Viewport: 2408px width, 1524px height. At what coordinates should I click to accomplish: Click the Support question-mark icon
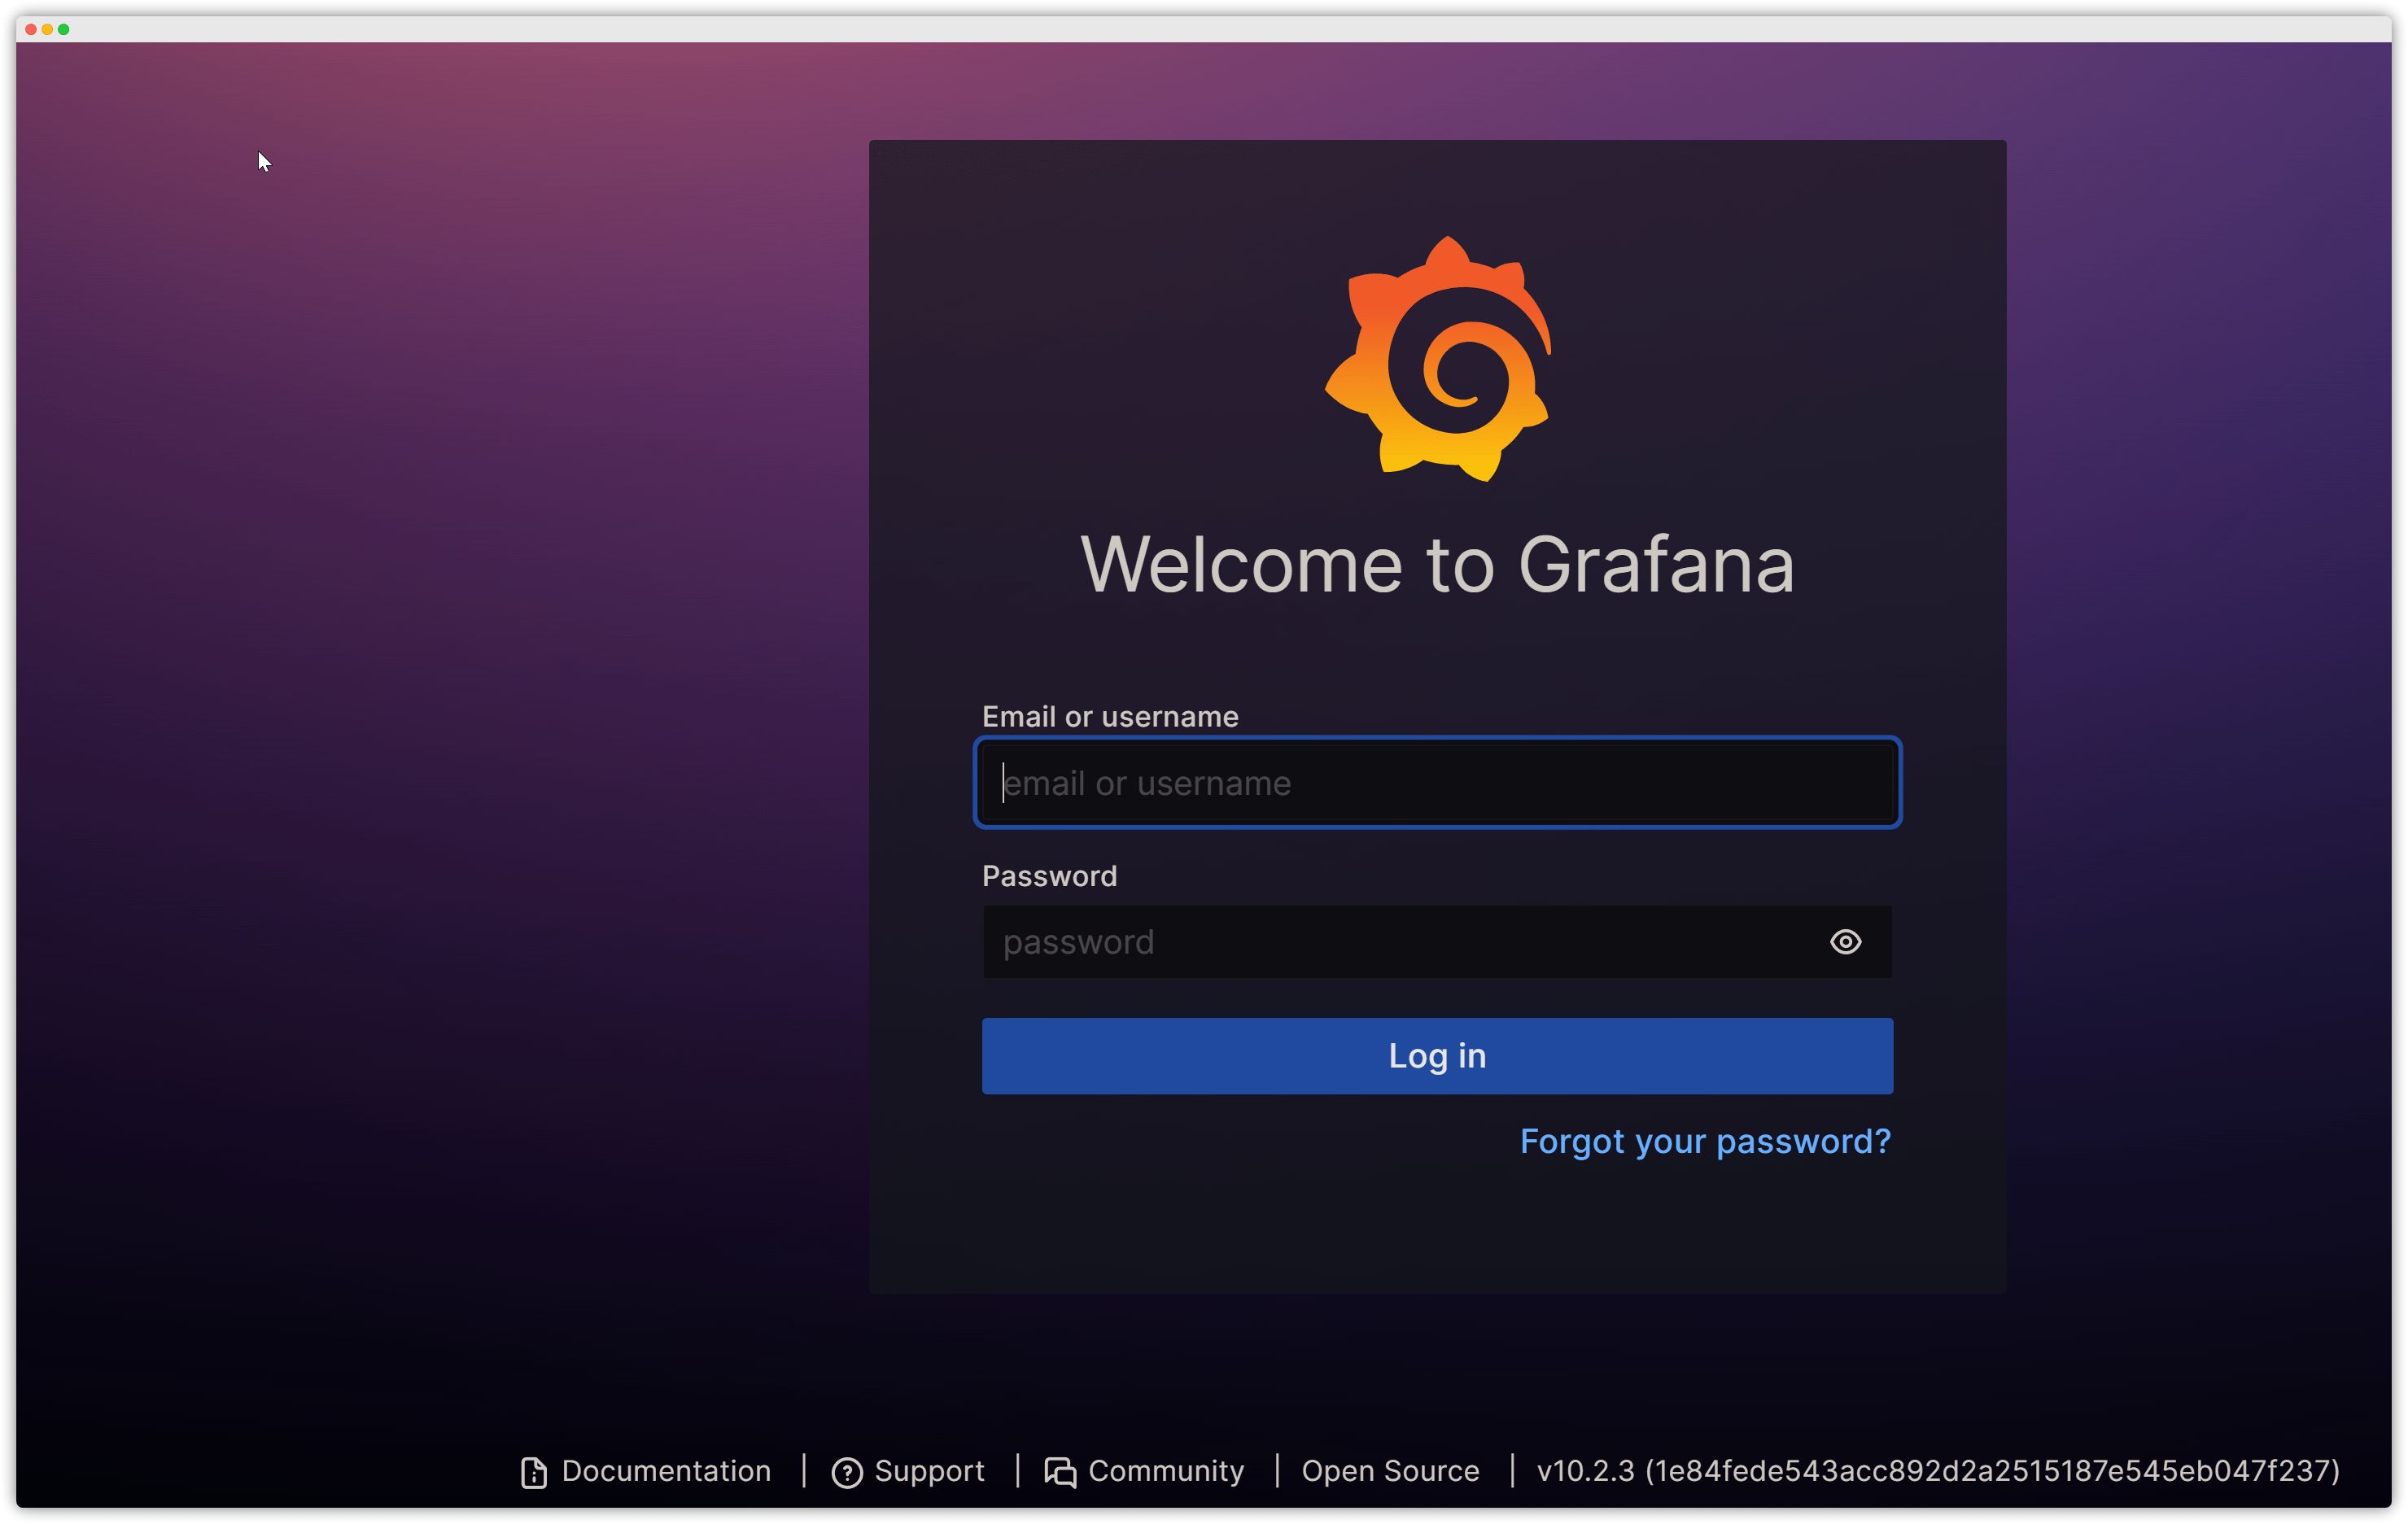847,1472
